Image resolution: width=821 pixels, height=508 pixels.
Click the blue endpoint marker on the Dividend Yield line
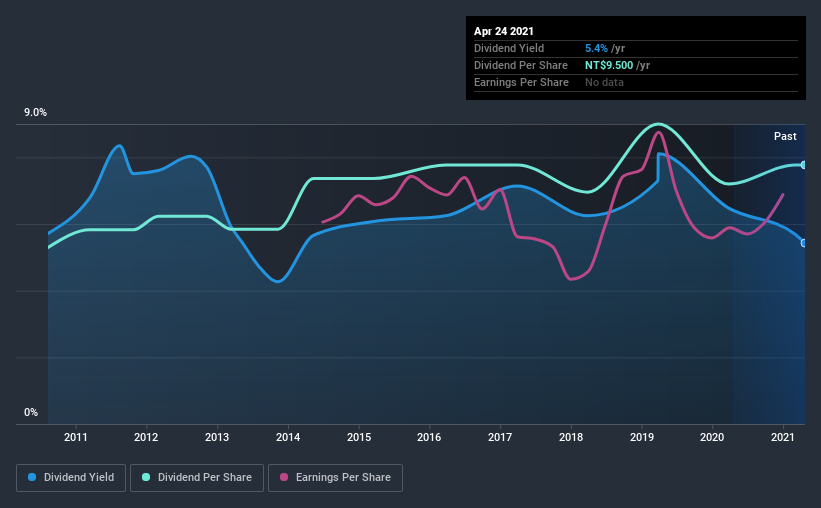(803, 244)
